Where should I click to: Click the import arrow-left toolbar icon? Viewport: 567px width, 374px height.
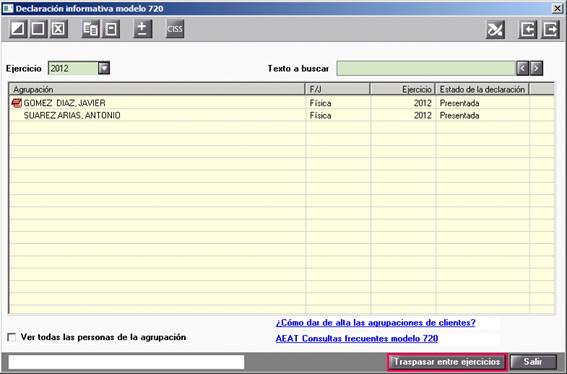528,30
